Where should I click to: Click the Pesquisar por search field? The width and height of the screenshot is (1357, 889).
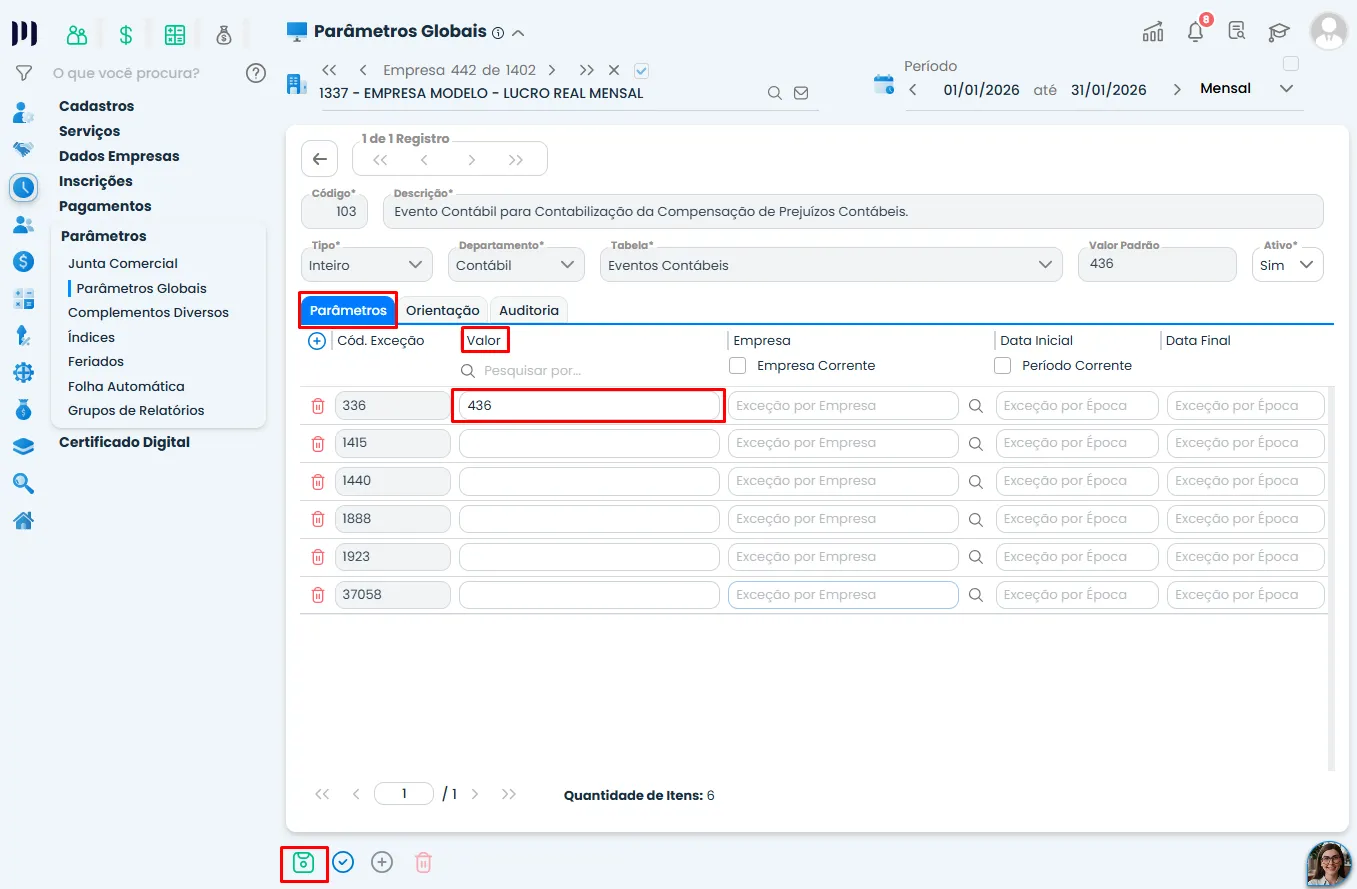(590, 371)
